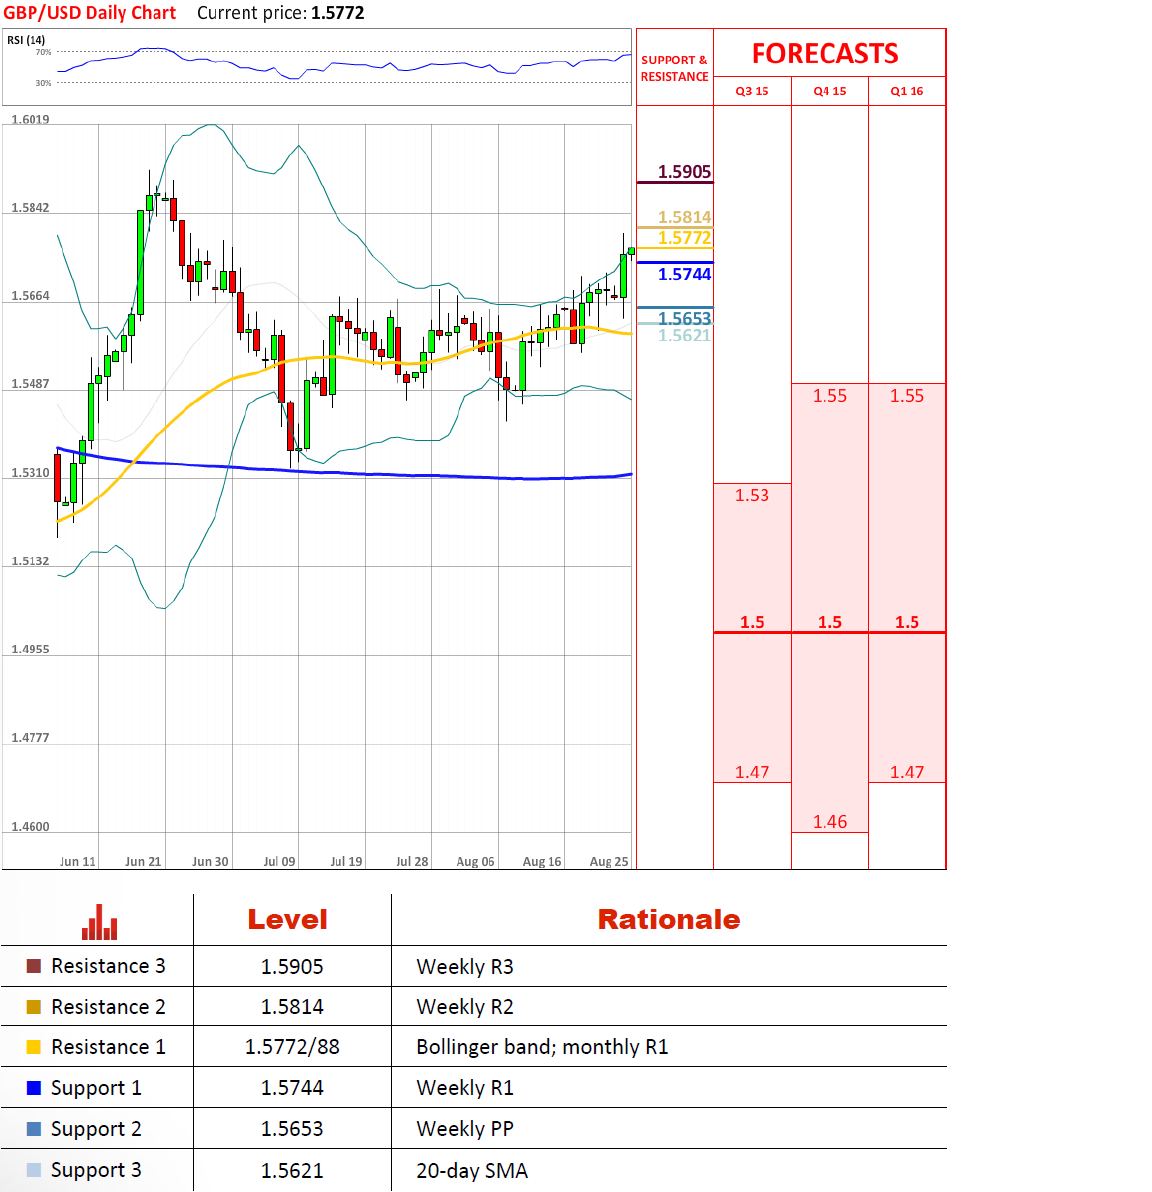Click the red bar-chart icon in table header

coord(100,922)
